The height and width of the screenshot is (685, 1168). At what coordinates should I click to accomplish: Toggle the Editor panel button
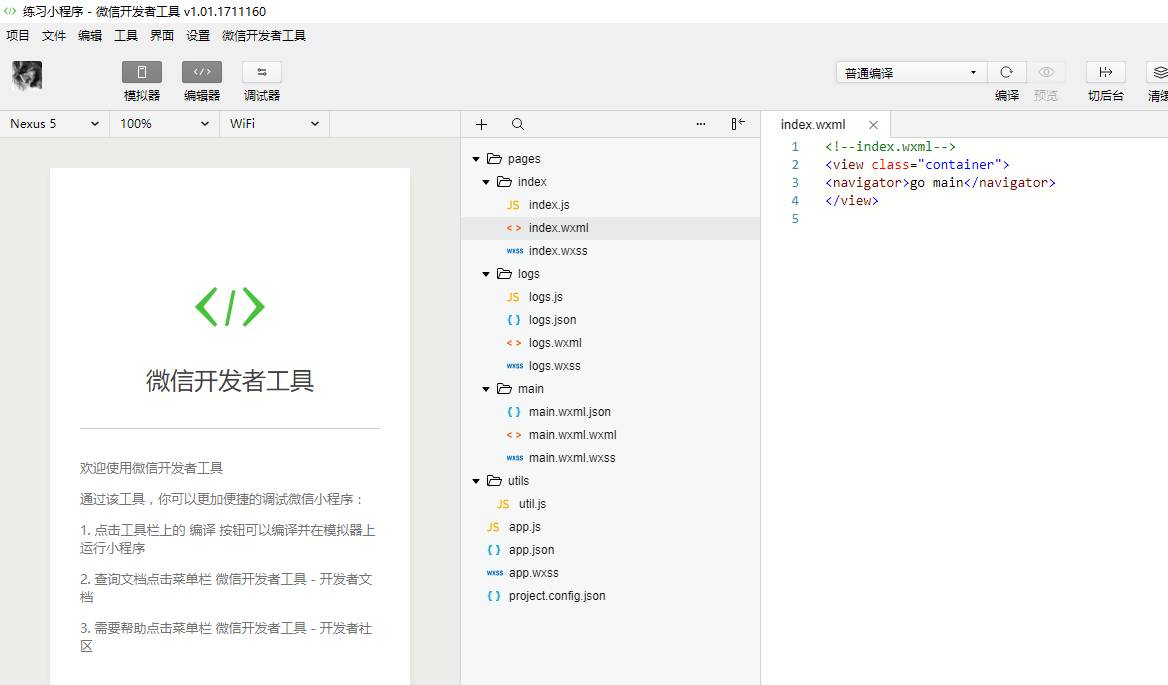tap(202, 72)
